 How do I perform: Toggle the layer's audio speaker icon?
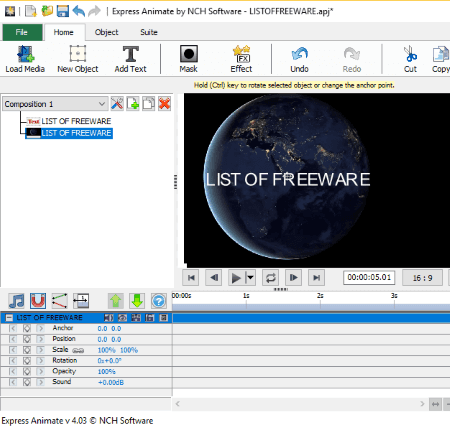pos(108,318)
